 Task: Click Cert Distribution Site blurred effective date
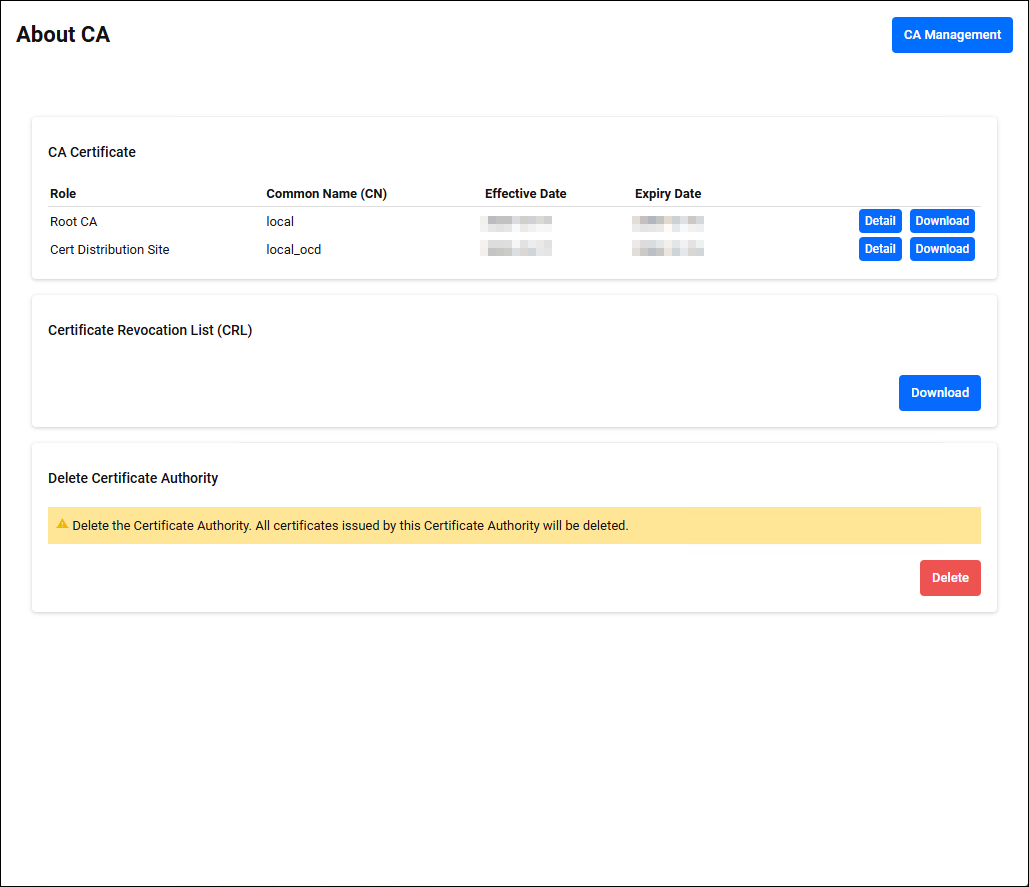point(516,248)
